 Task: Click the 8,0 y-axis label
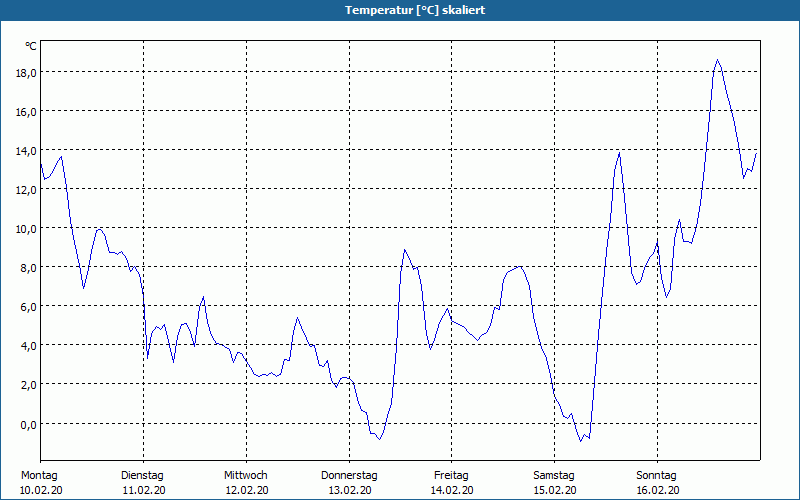point(28,268)
